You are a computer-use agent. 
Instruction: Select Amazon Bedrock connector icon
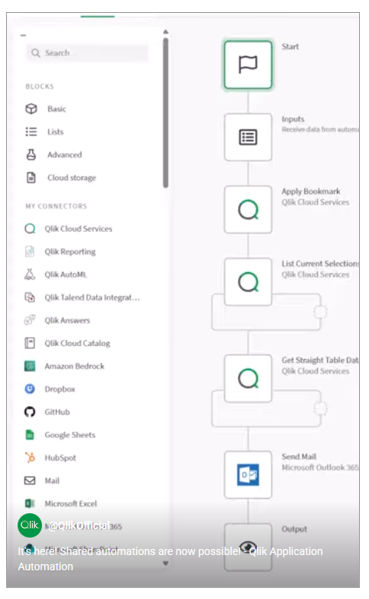pos(30,366)
